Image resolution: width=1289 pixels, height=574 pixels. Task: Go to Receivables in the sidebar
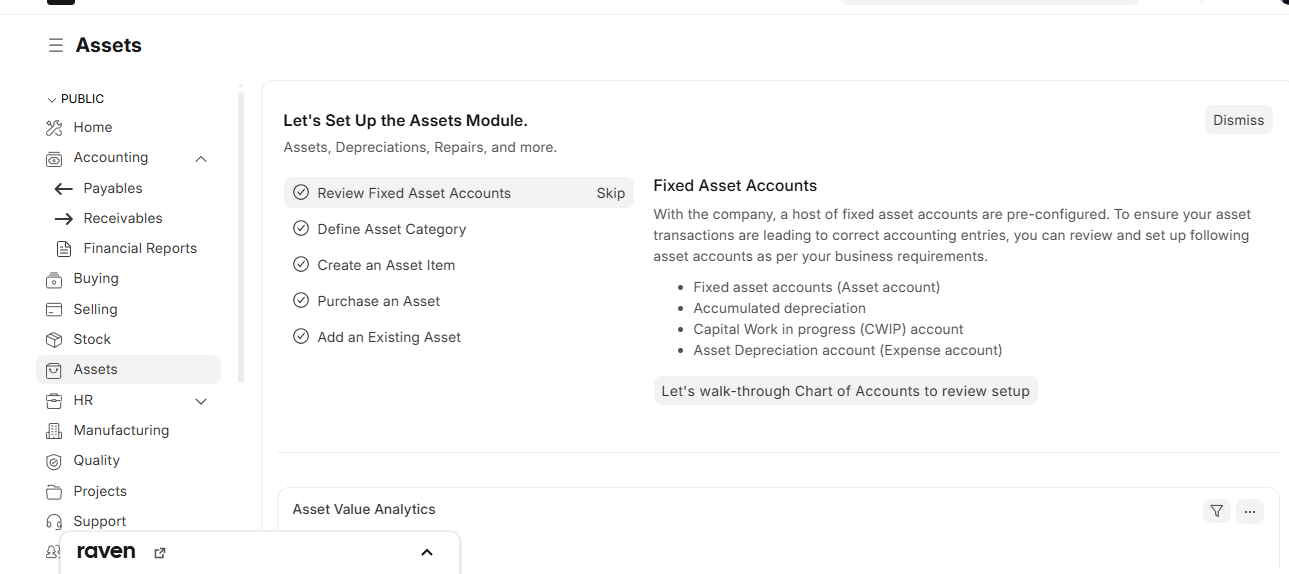coord(122,219)
